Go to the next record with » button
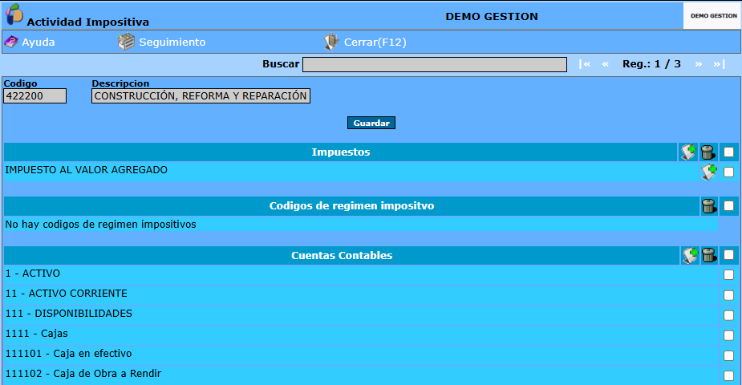 point(698,64)
